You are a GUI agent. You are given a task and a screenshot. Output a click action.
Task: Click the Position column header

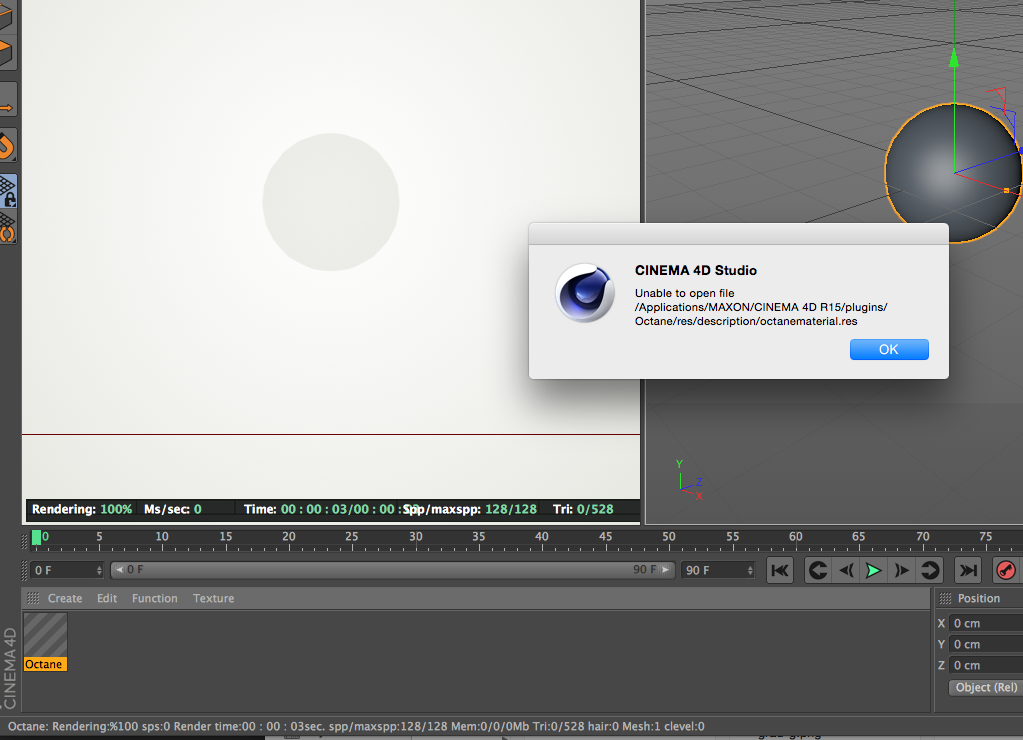(x=979, y=598)
